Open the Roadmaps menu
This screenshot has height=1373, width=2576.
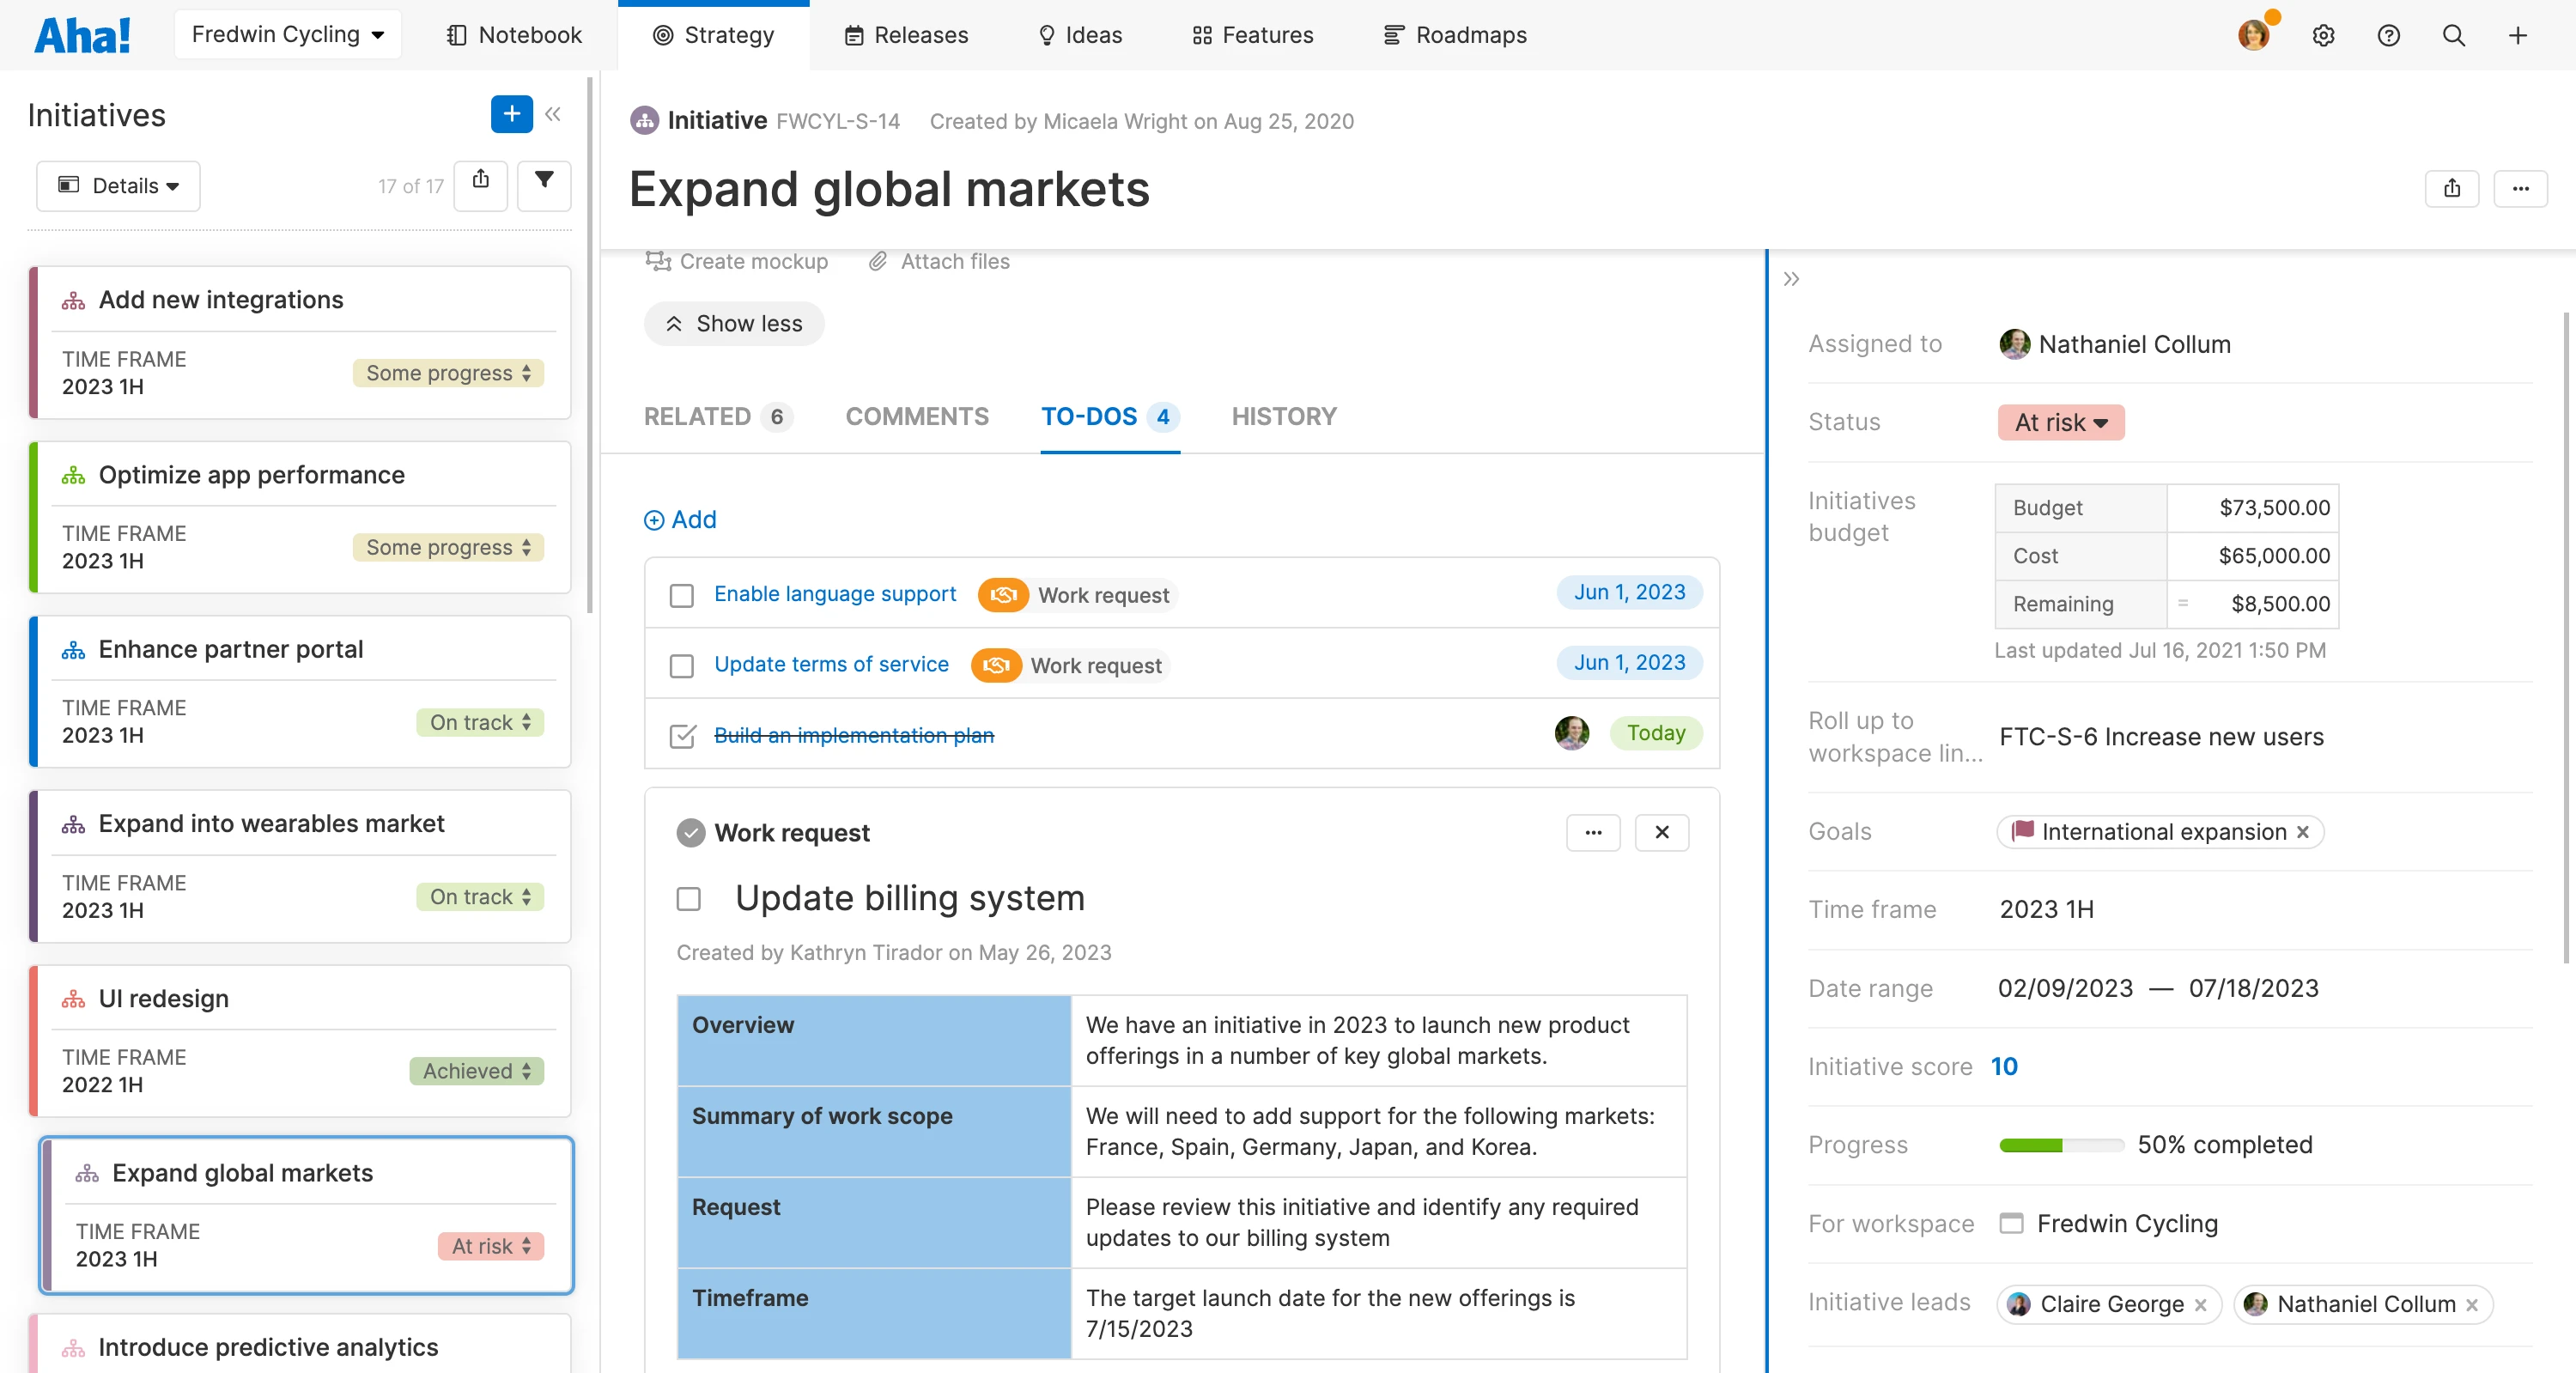1455,35
